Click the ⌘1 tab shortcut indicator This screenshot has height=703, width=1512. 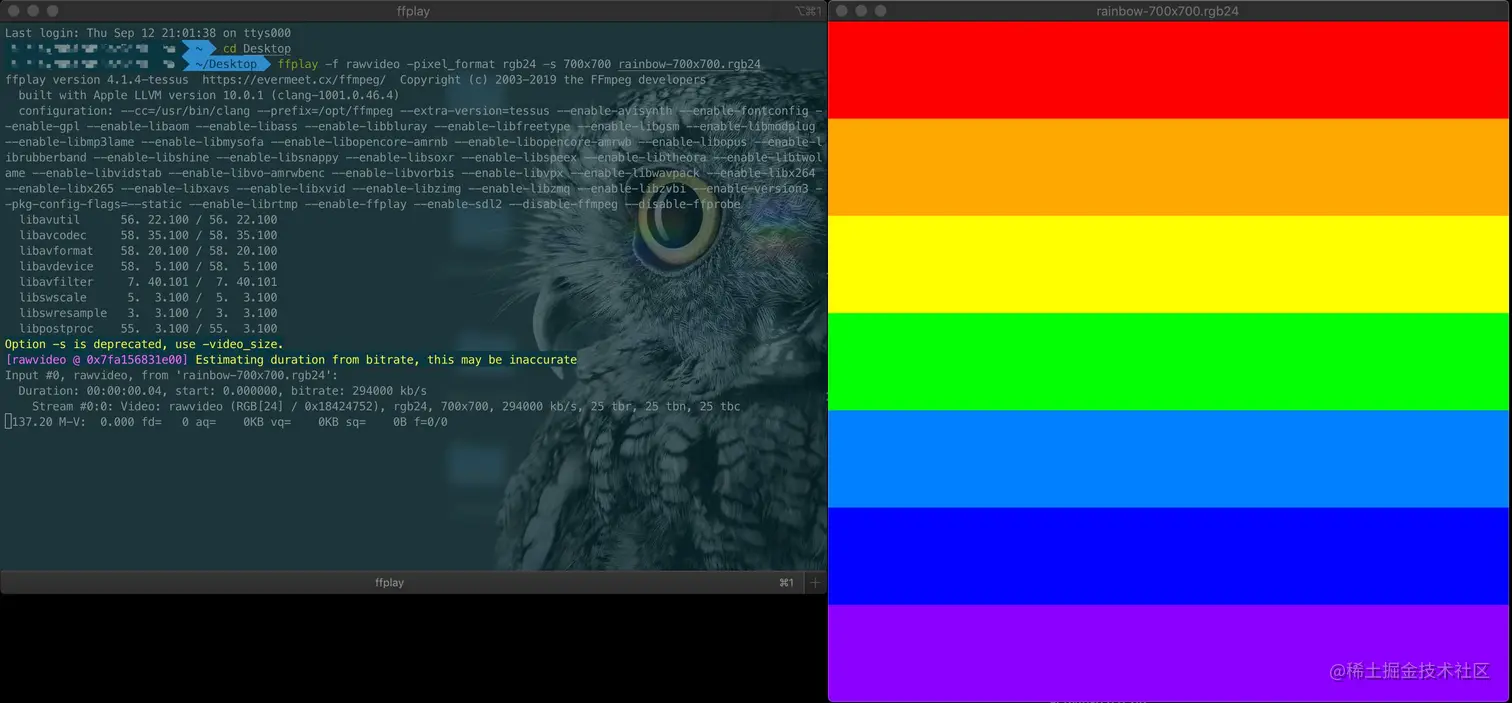pyautogui.click(x=786, y=582)
